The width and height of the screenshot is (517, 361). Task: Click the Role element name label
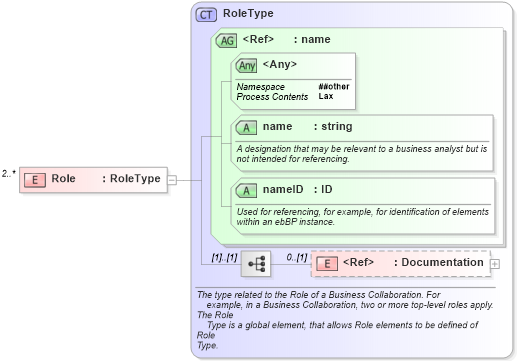[x=63, y=178]
